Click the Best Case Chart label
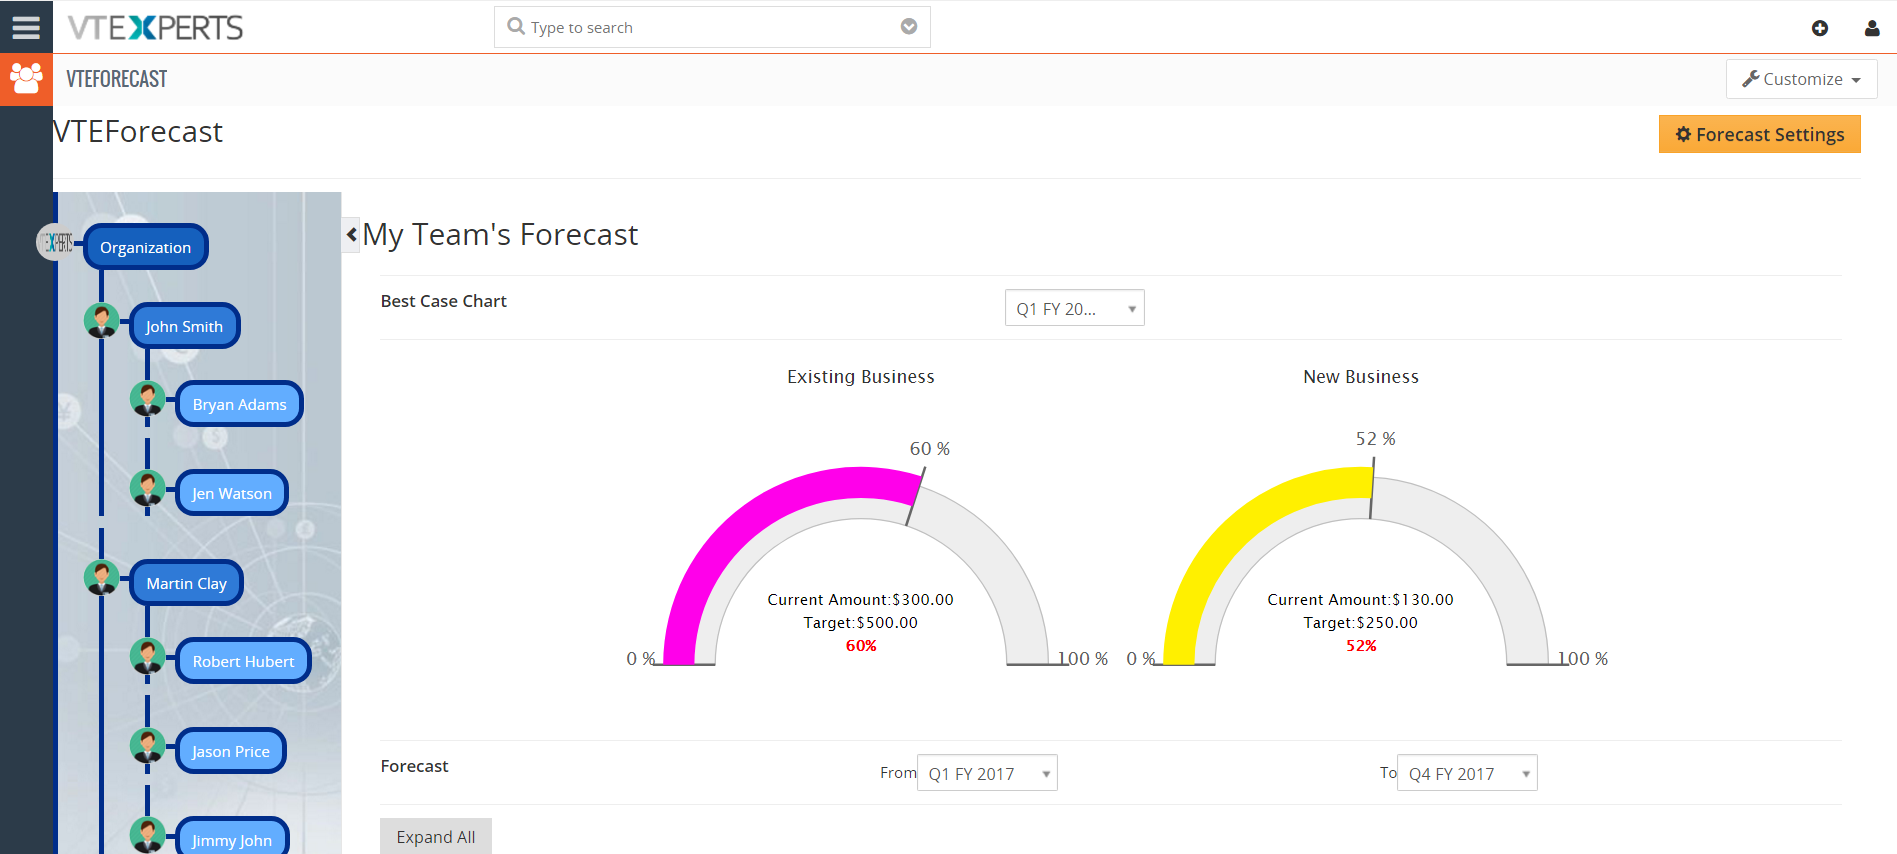The height and width of the screenshot is (854, 1897). pos(443,301)
